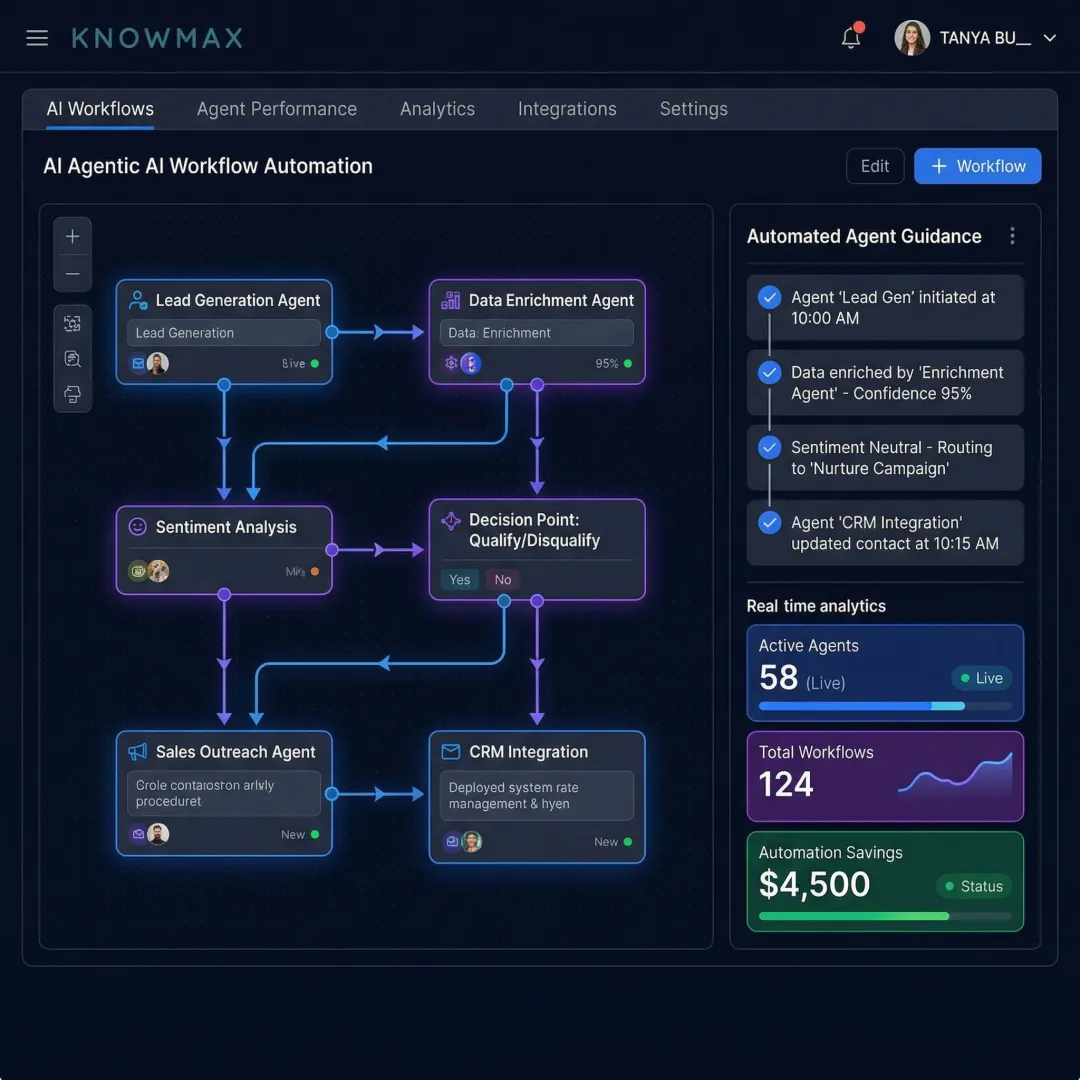Viewport: 1080px width, 1080px height.
Task: Click the Decision Point diamond icon
Action: (x=451, y=521)
